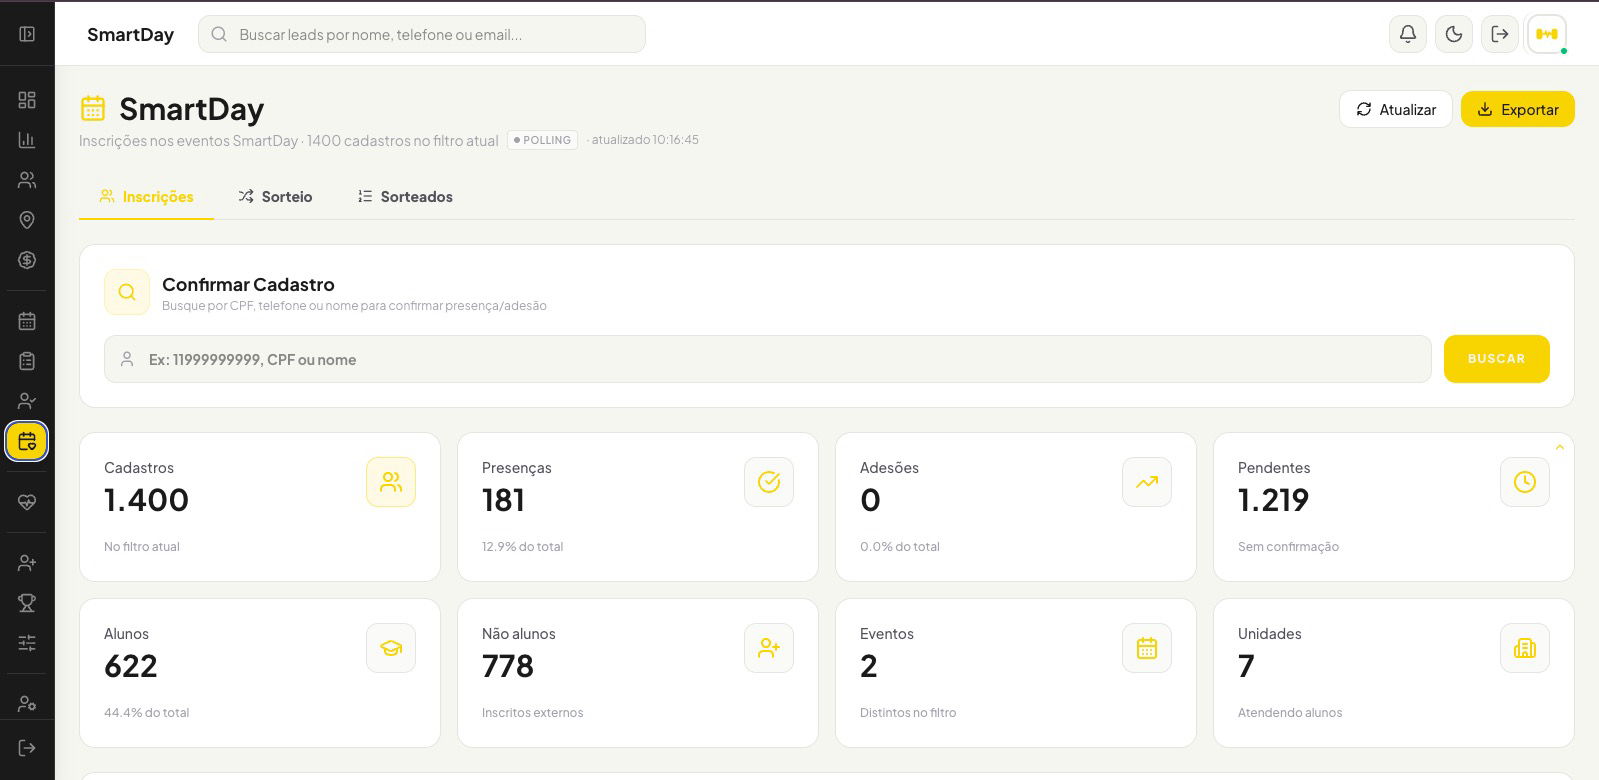
Task: Focus the CPF, phone or name input
Action: click(767, 359)
